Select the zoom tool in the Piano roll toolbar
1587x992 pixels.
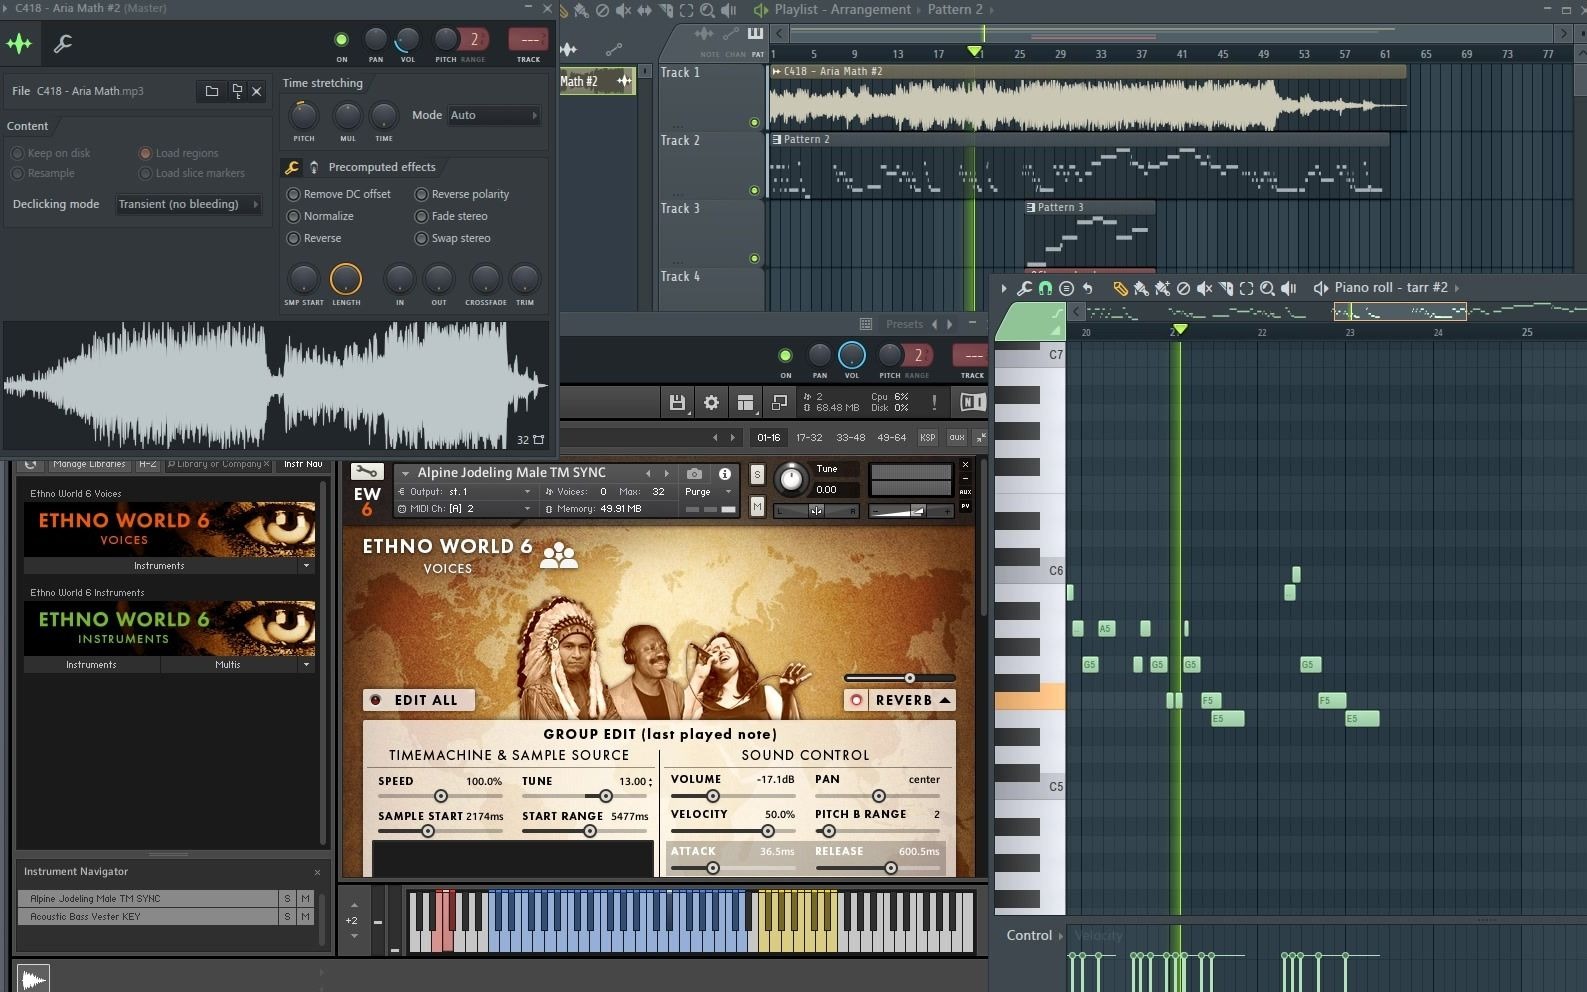pyautogui.click(x=1267, y=288)
